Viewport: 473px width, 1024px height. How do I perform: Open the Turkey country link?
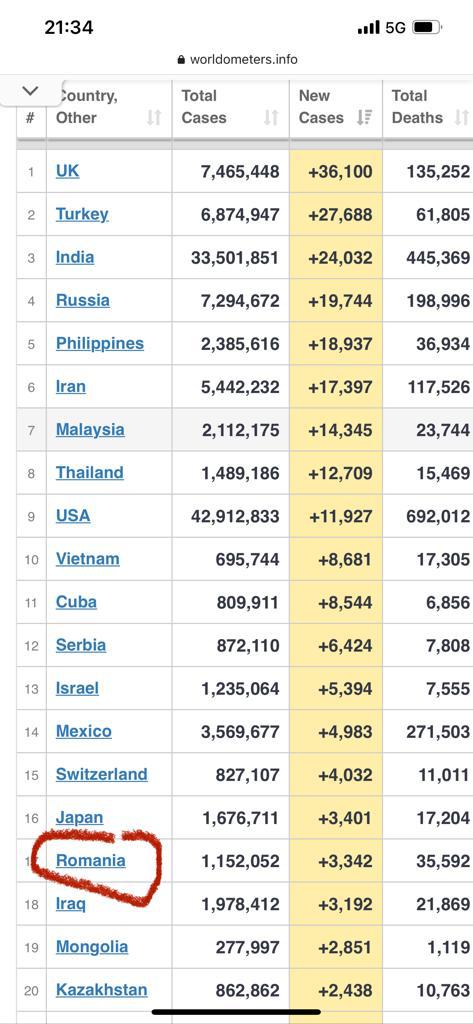tap(82, 214)
